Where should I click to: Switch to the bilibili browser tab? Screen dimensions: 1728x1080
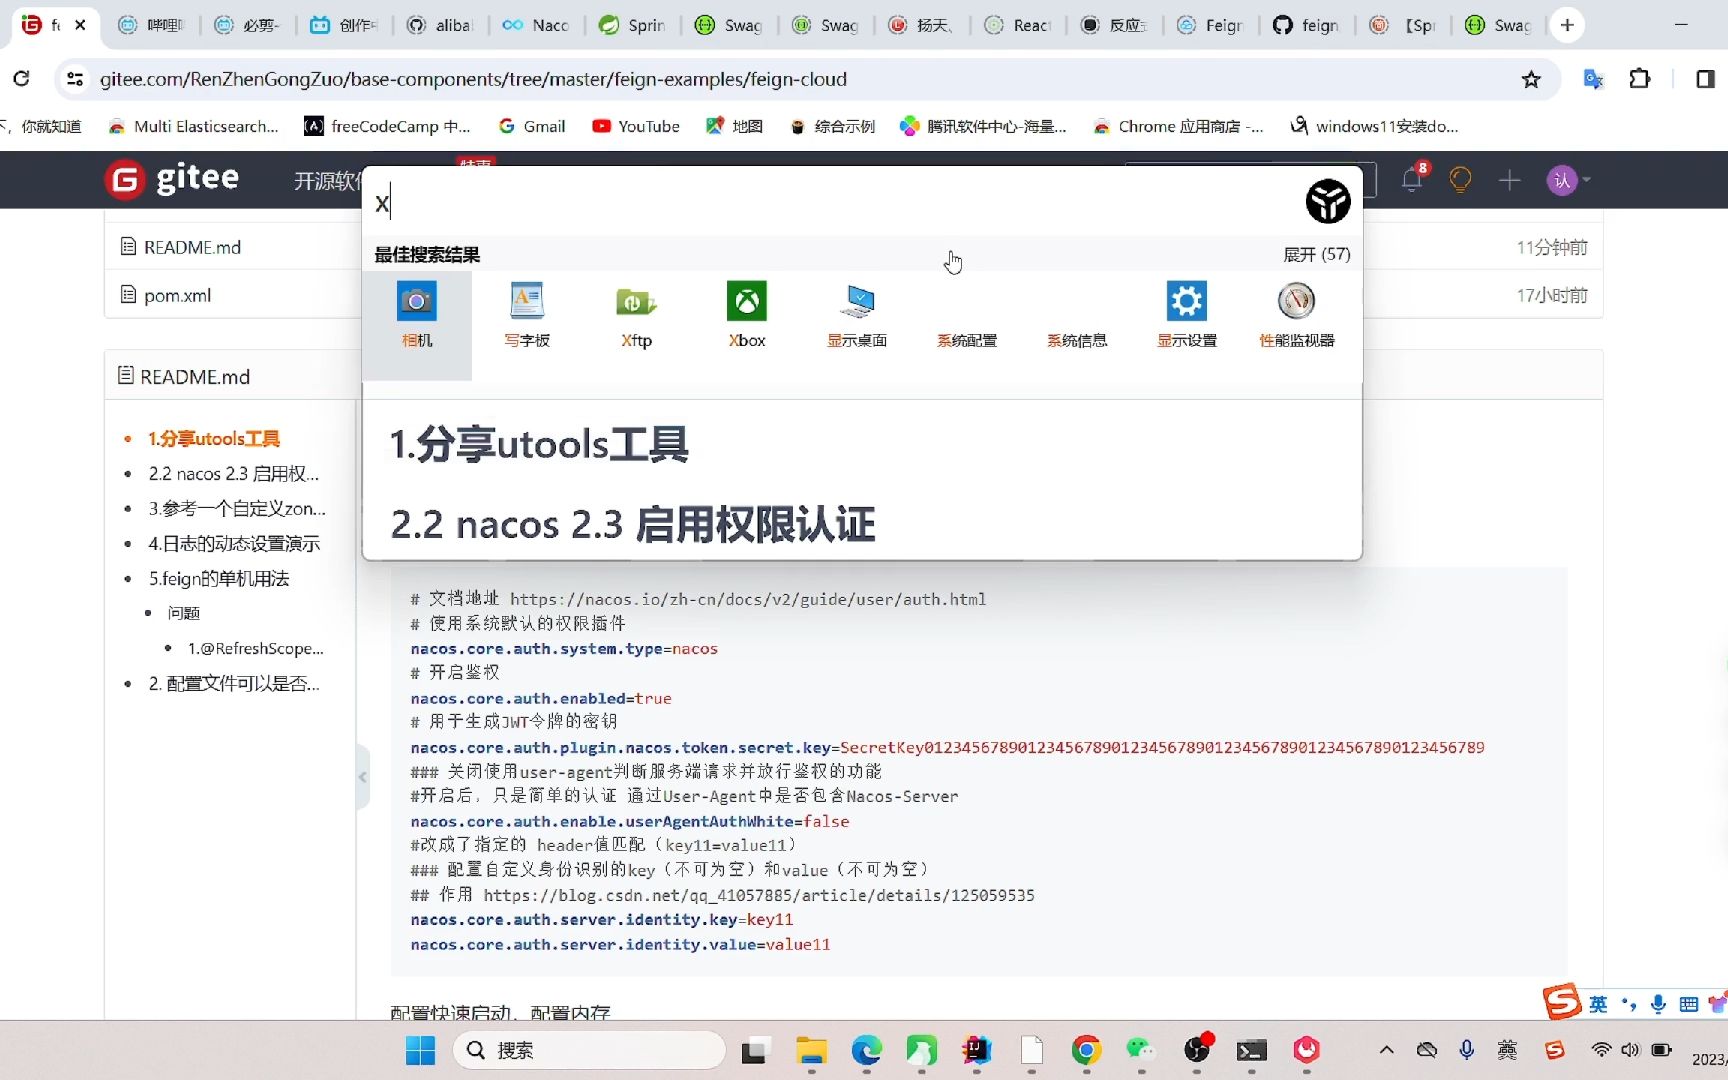[150, 25]
